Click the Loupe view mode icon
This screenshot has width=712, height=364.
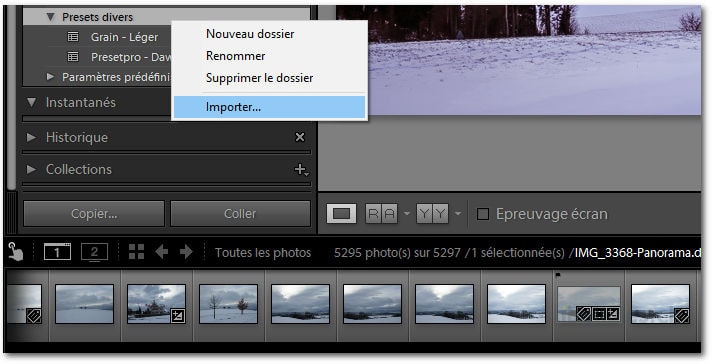(341, 214)
